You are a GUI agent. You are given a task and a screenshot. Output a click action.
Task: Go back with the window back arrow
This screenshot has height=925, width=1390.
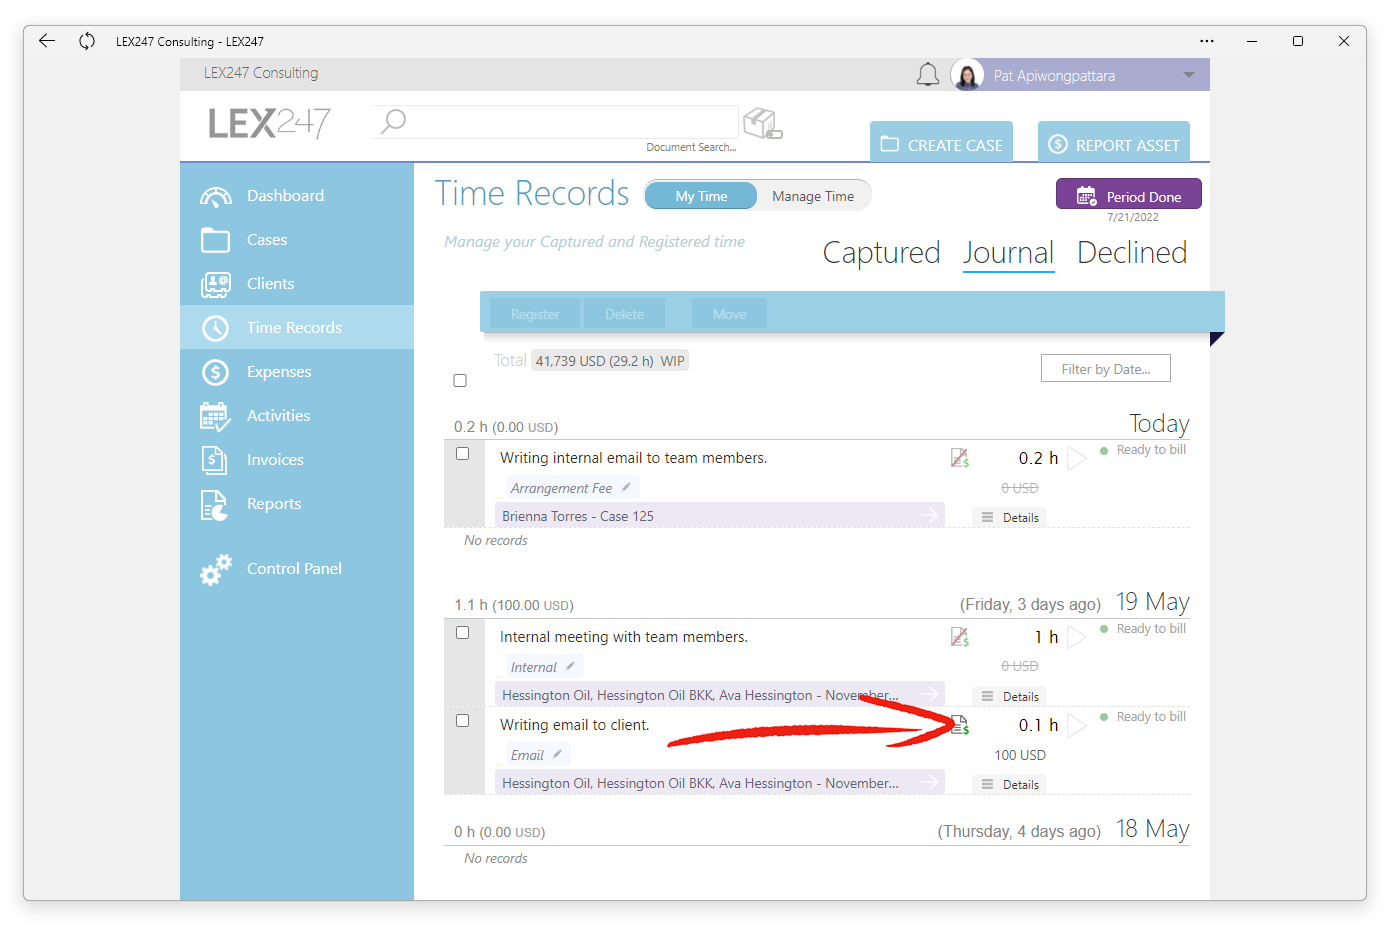coord(47,41)
